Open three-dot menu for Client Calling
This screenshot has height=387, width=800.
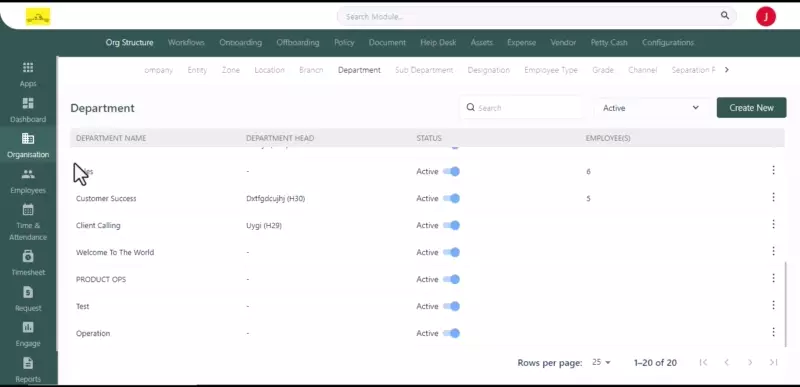(x=773, y=224)
